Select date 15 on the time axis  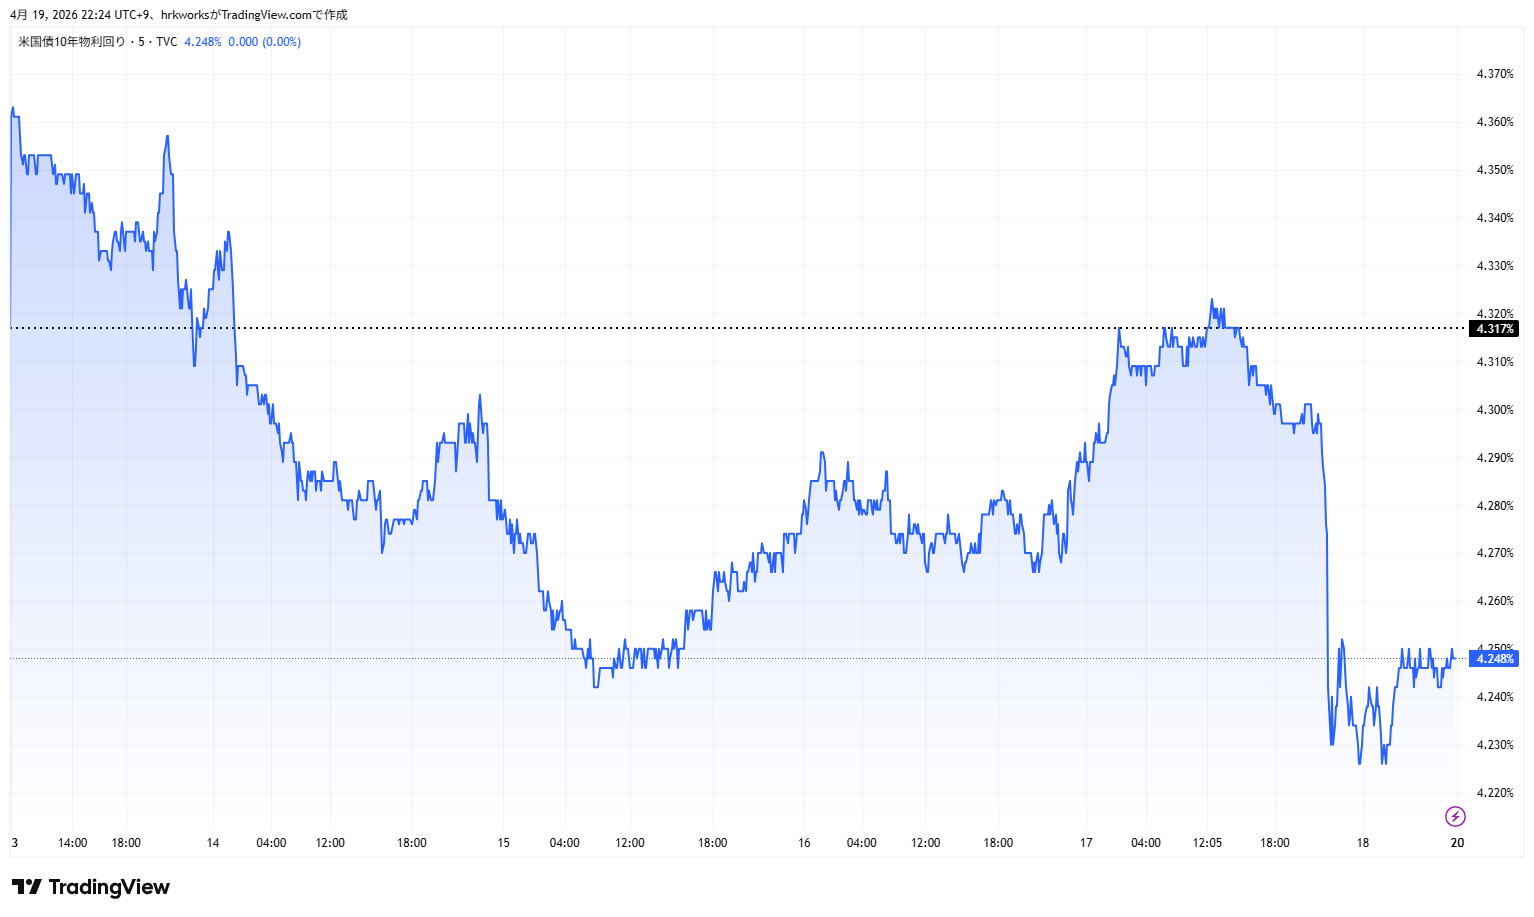pos(503,843)
